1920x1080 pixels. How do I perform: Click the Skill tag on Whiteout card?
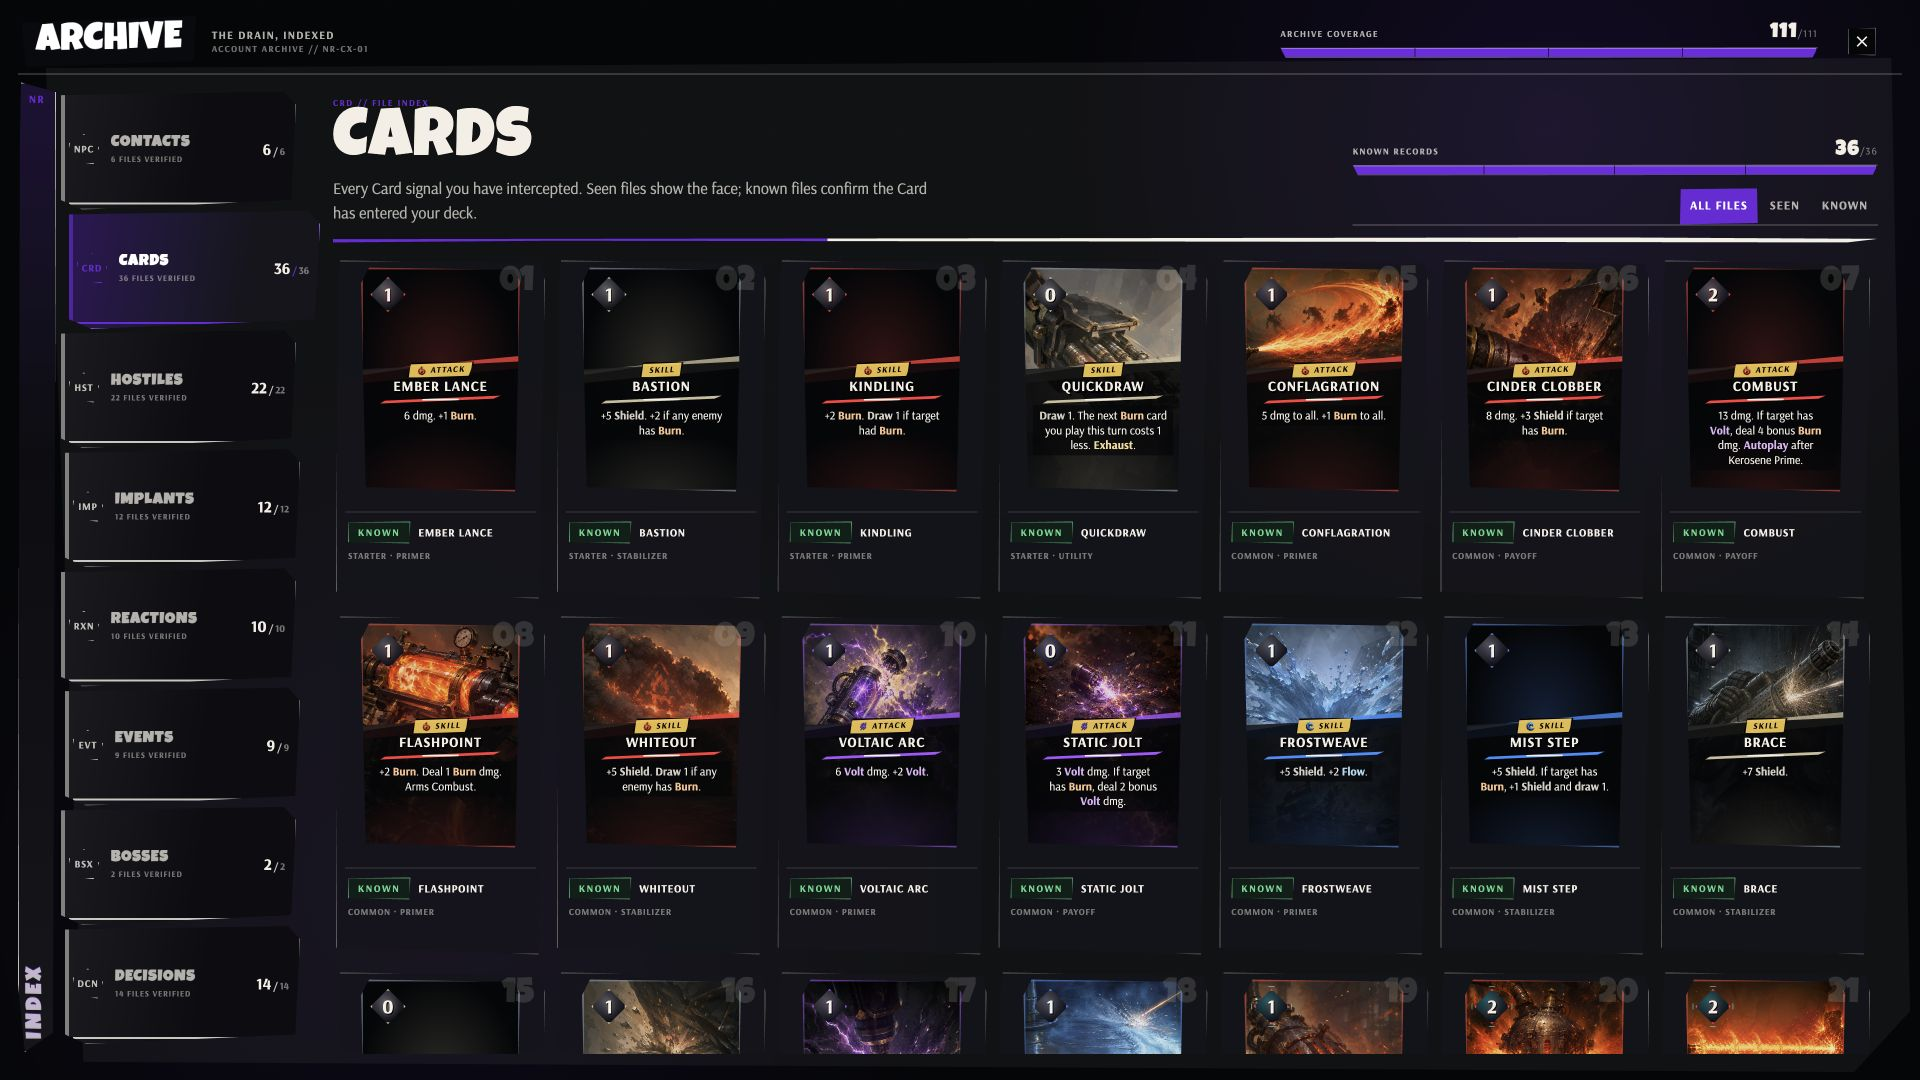click(661, 726)
